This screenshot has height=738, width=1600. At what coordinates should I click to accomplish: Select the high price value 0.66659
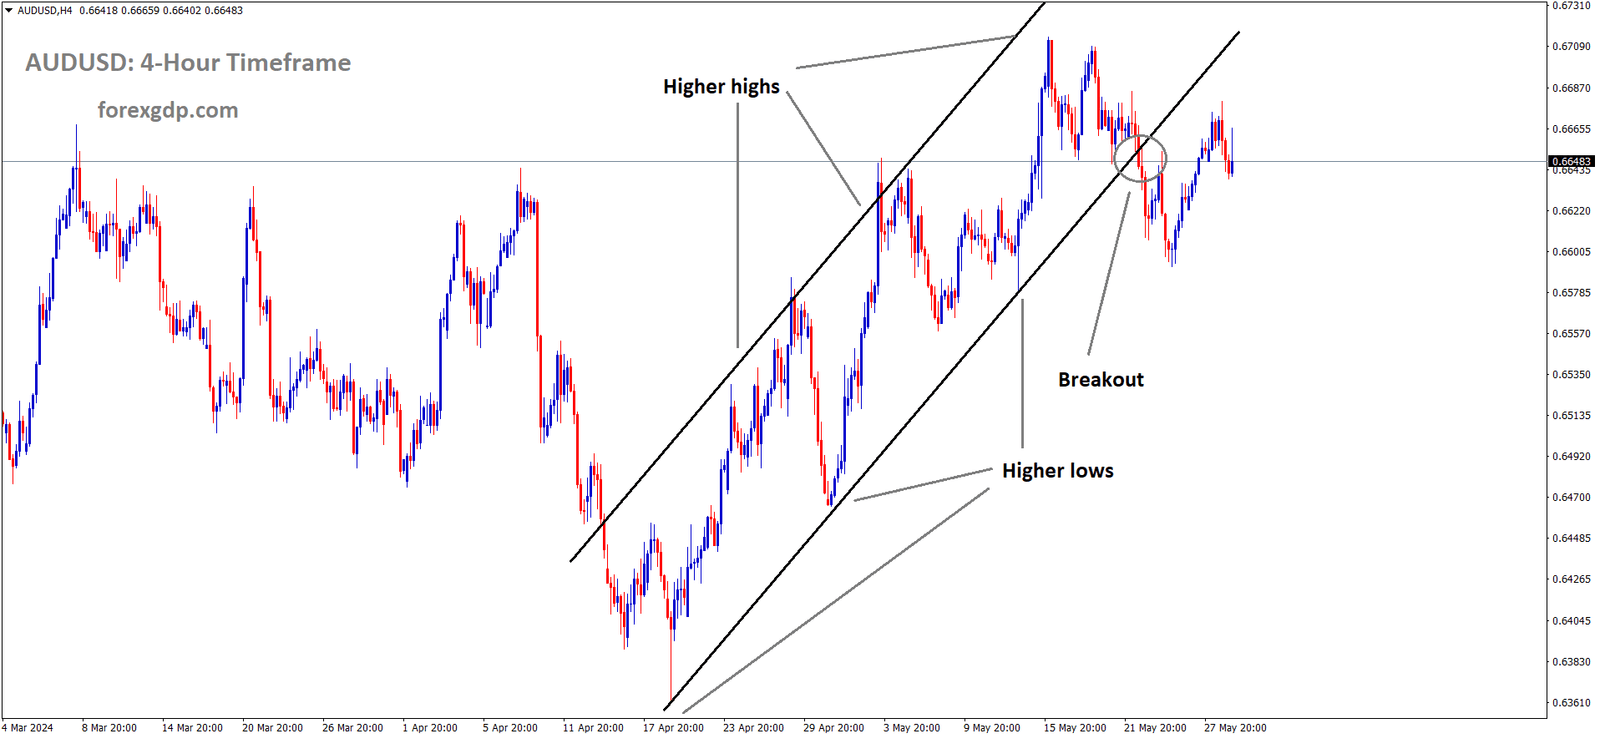[x=140, y=11]
